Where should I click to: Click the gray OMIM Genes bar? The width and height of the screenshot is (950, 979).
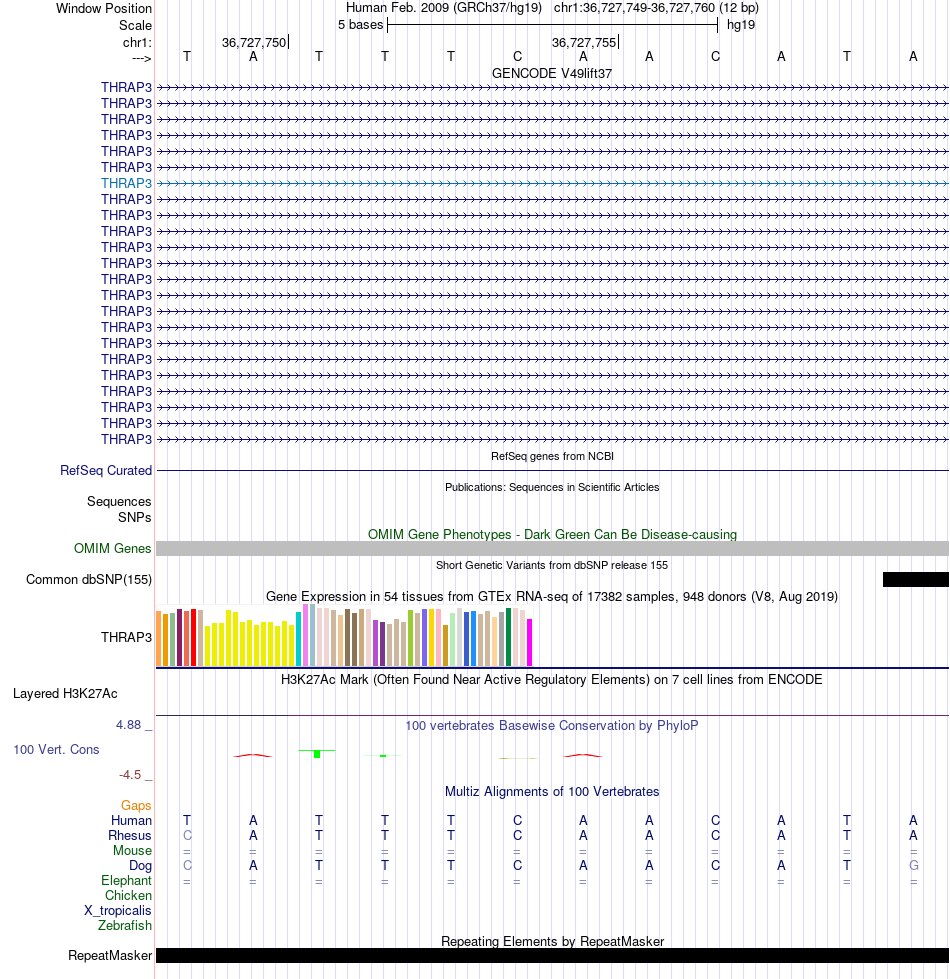552,548
